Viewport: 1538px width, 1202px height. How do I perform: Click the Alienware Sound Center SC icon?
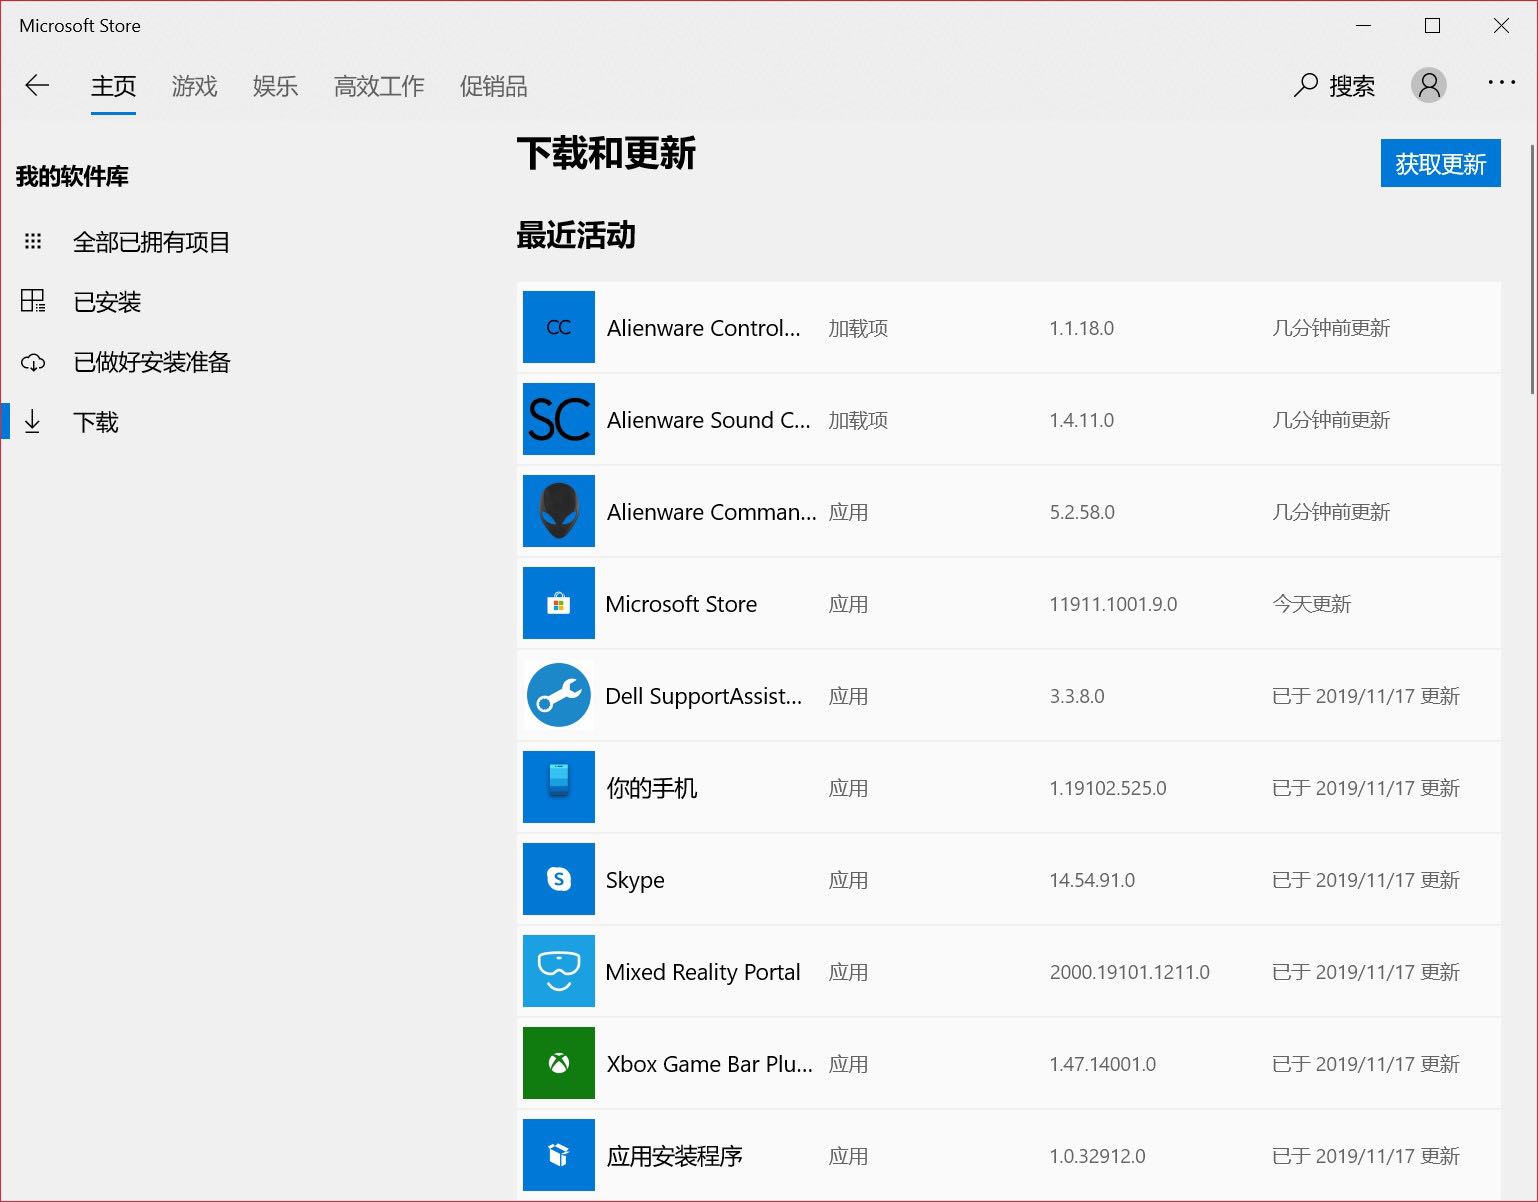pos(559,419)
